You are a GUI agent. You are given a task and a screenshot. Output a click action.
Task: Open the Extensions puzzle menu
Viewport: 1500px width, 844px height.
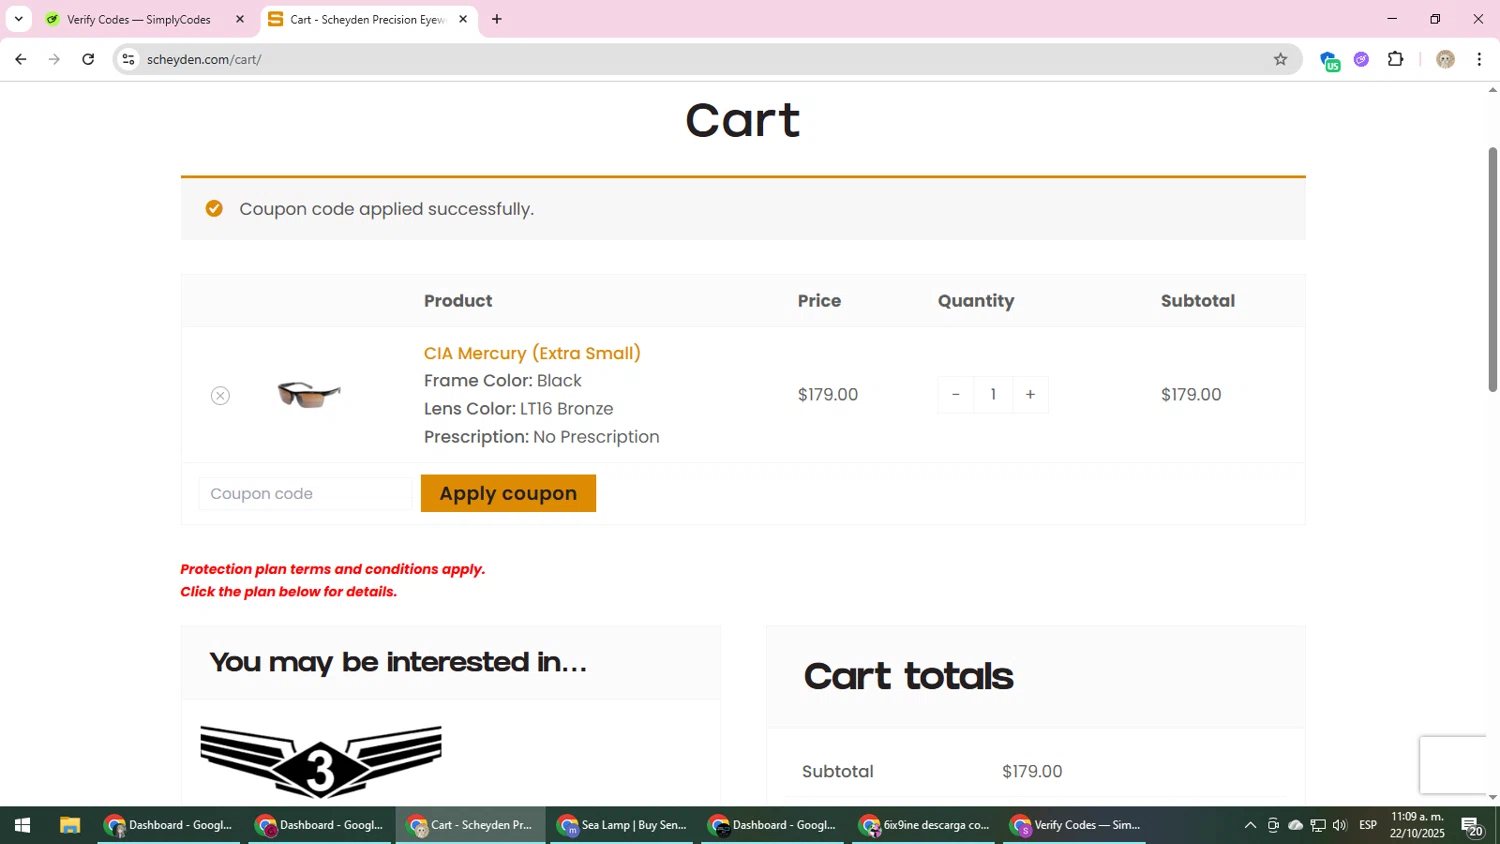pyautogui.click(x=1396, y=59)
